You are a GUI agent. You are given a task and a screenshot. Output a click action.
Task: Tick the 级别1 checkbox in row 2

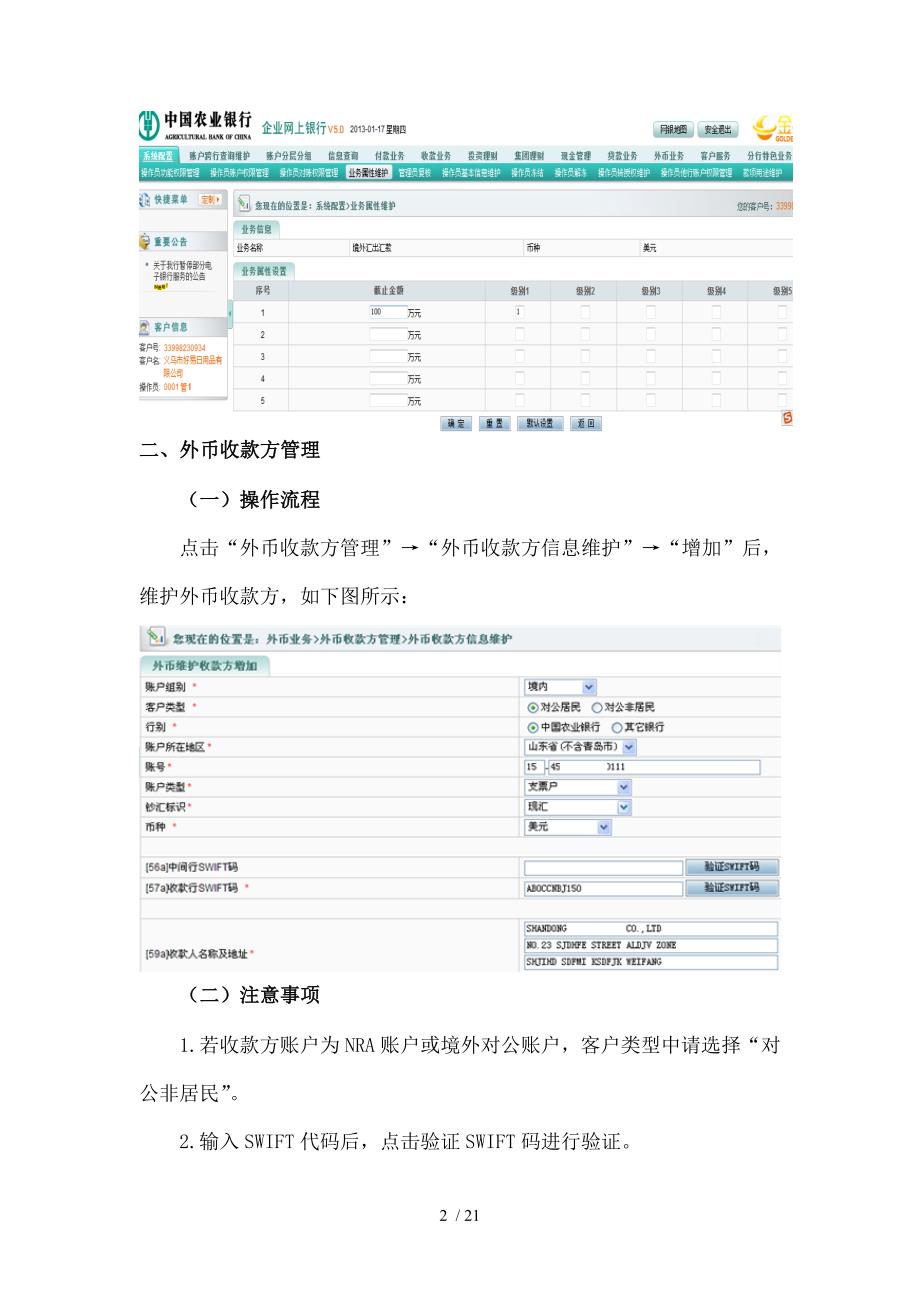click(519, 334)
